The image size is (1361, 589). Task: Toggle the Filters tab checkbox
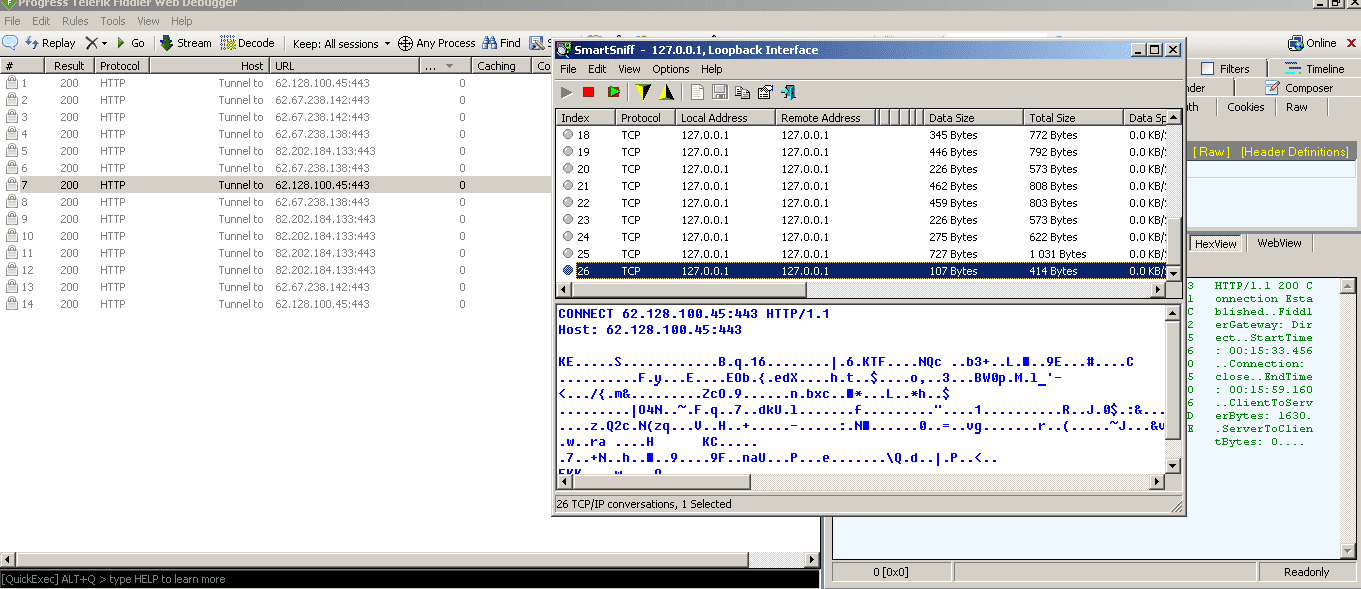tap(1207, 69)
